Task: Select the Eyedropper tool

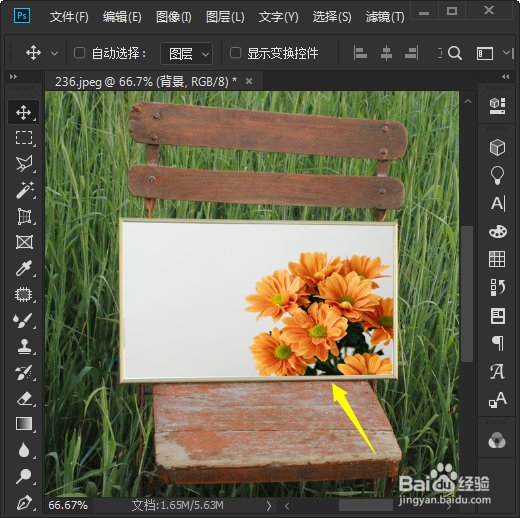Action: click(24, 268)
